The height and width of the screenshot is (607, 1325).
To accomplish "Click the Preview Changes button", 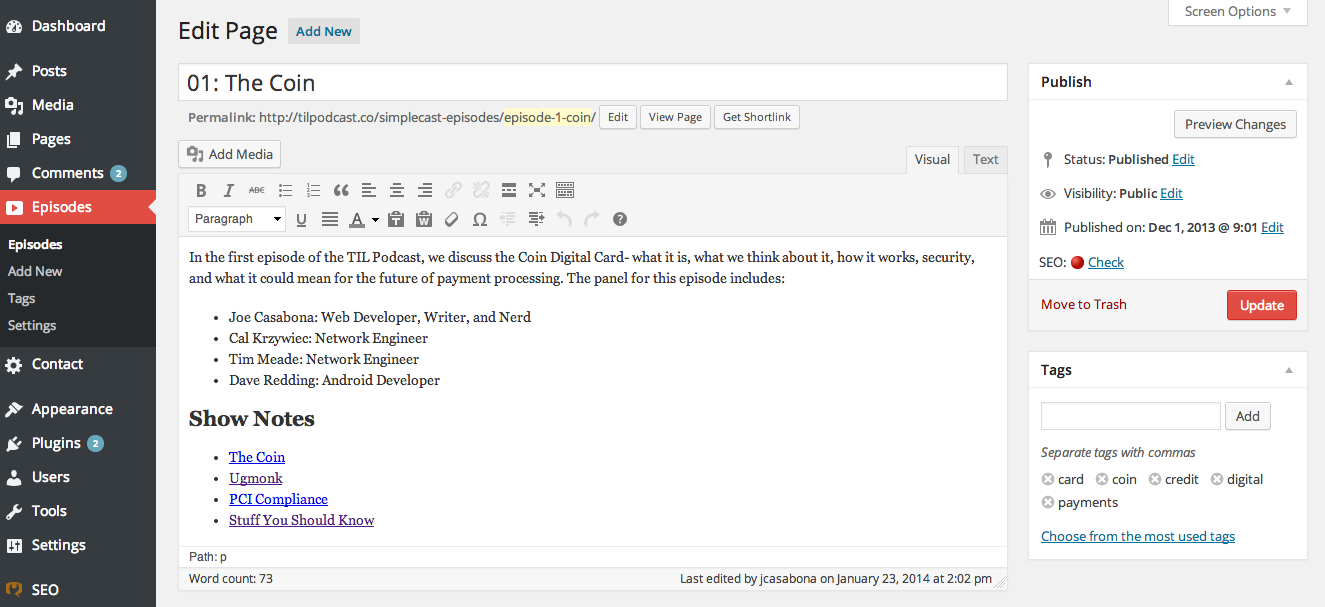I will coord(1235,124).
